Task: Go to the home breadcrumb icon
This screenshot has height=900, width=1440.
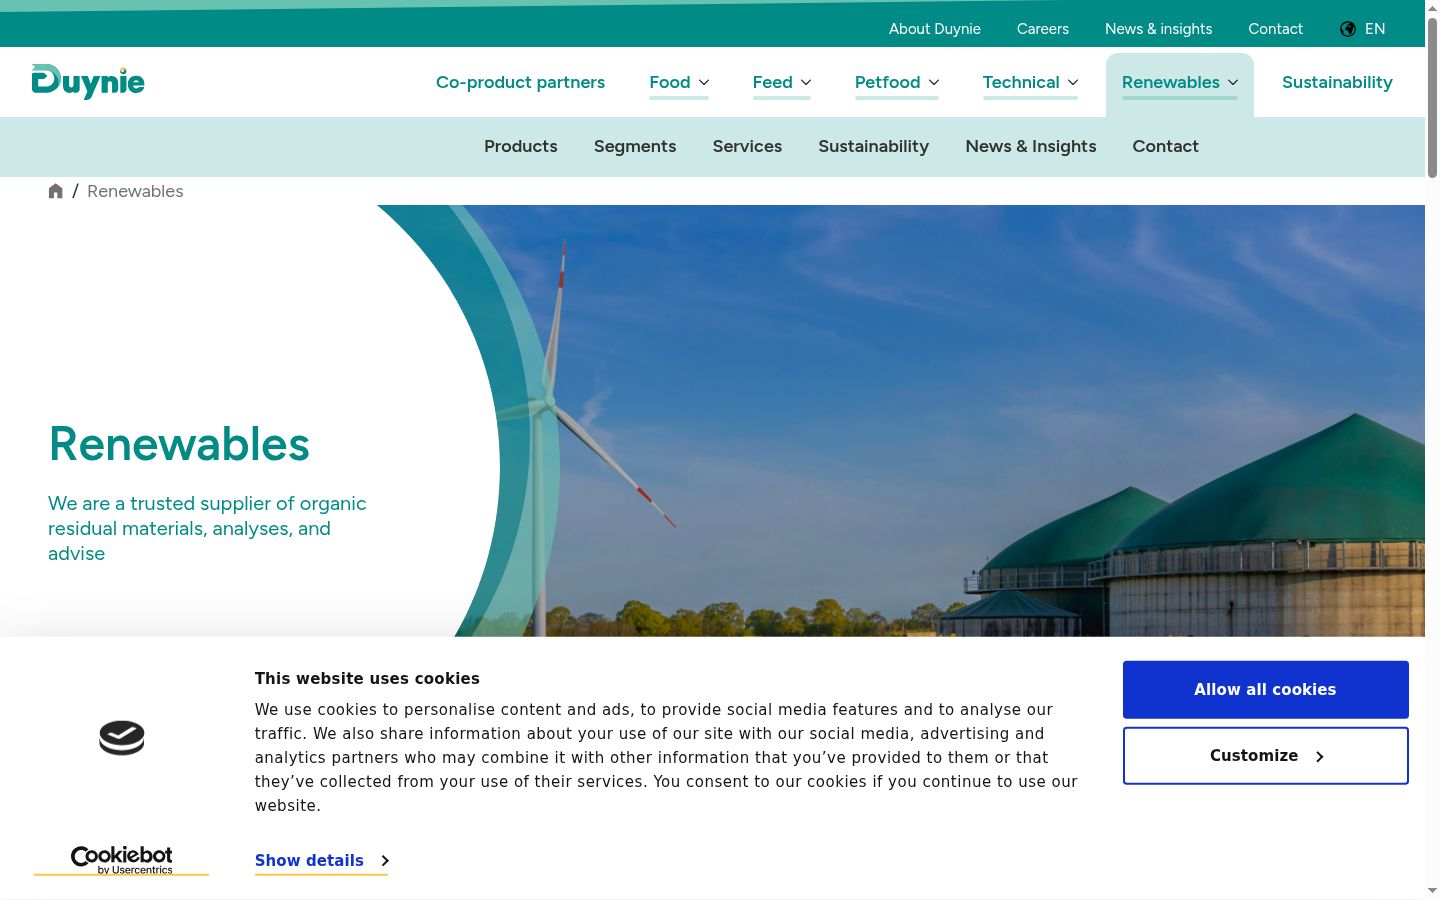Action: [x=56, y=191]
